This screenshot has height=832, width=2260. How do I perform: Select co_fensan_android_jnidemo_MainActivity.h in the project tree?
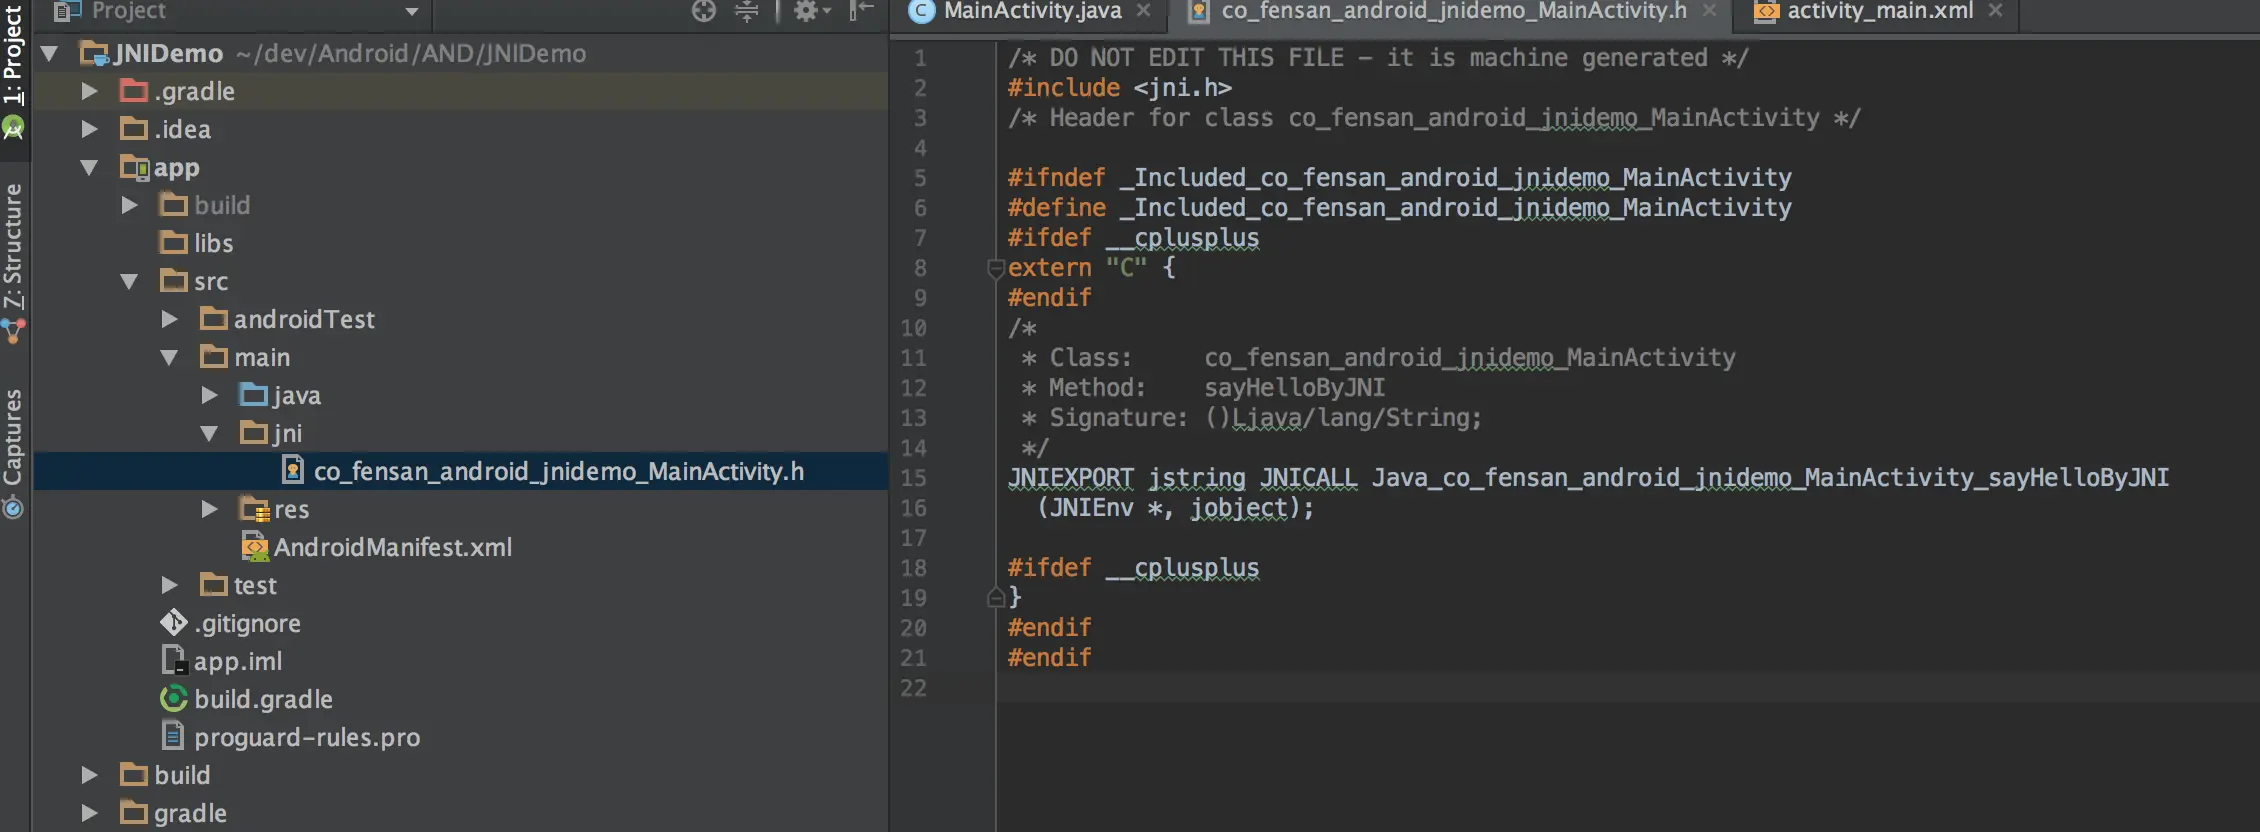click(x=559, y=471)
